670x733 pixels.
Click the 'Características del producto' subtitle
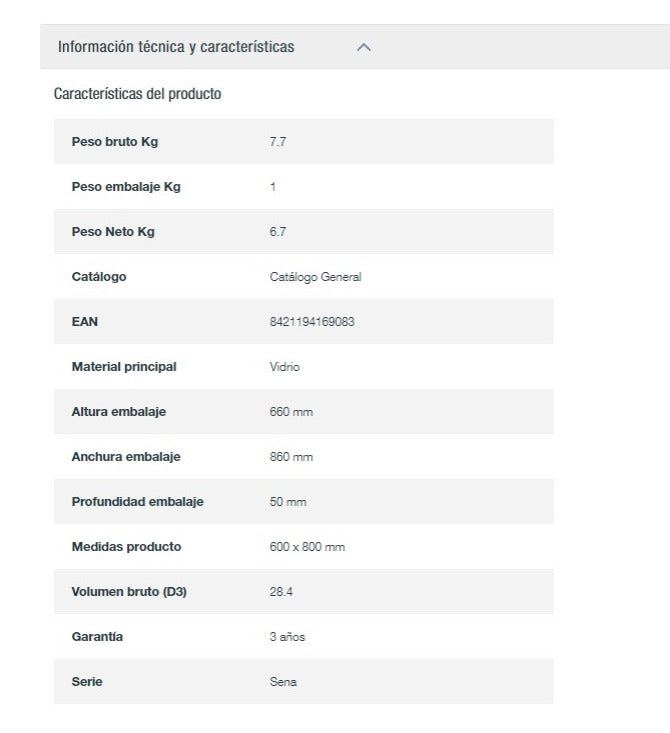pyautogui.click(x=137, y=94)
